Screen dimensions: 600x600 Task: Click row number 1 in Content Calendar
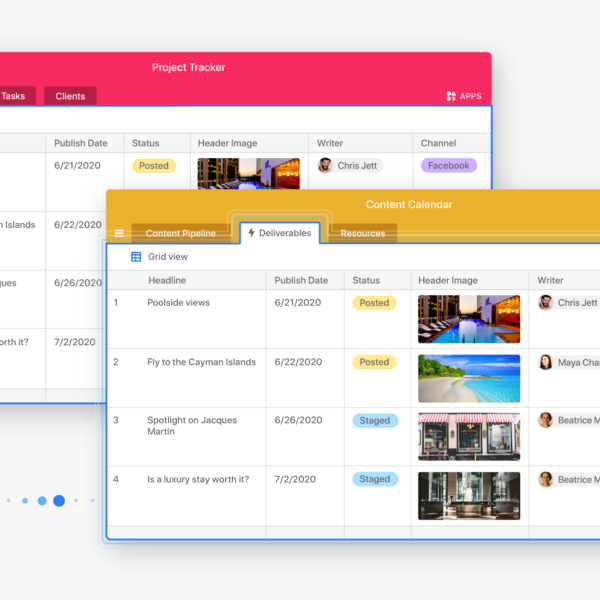116,303
